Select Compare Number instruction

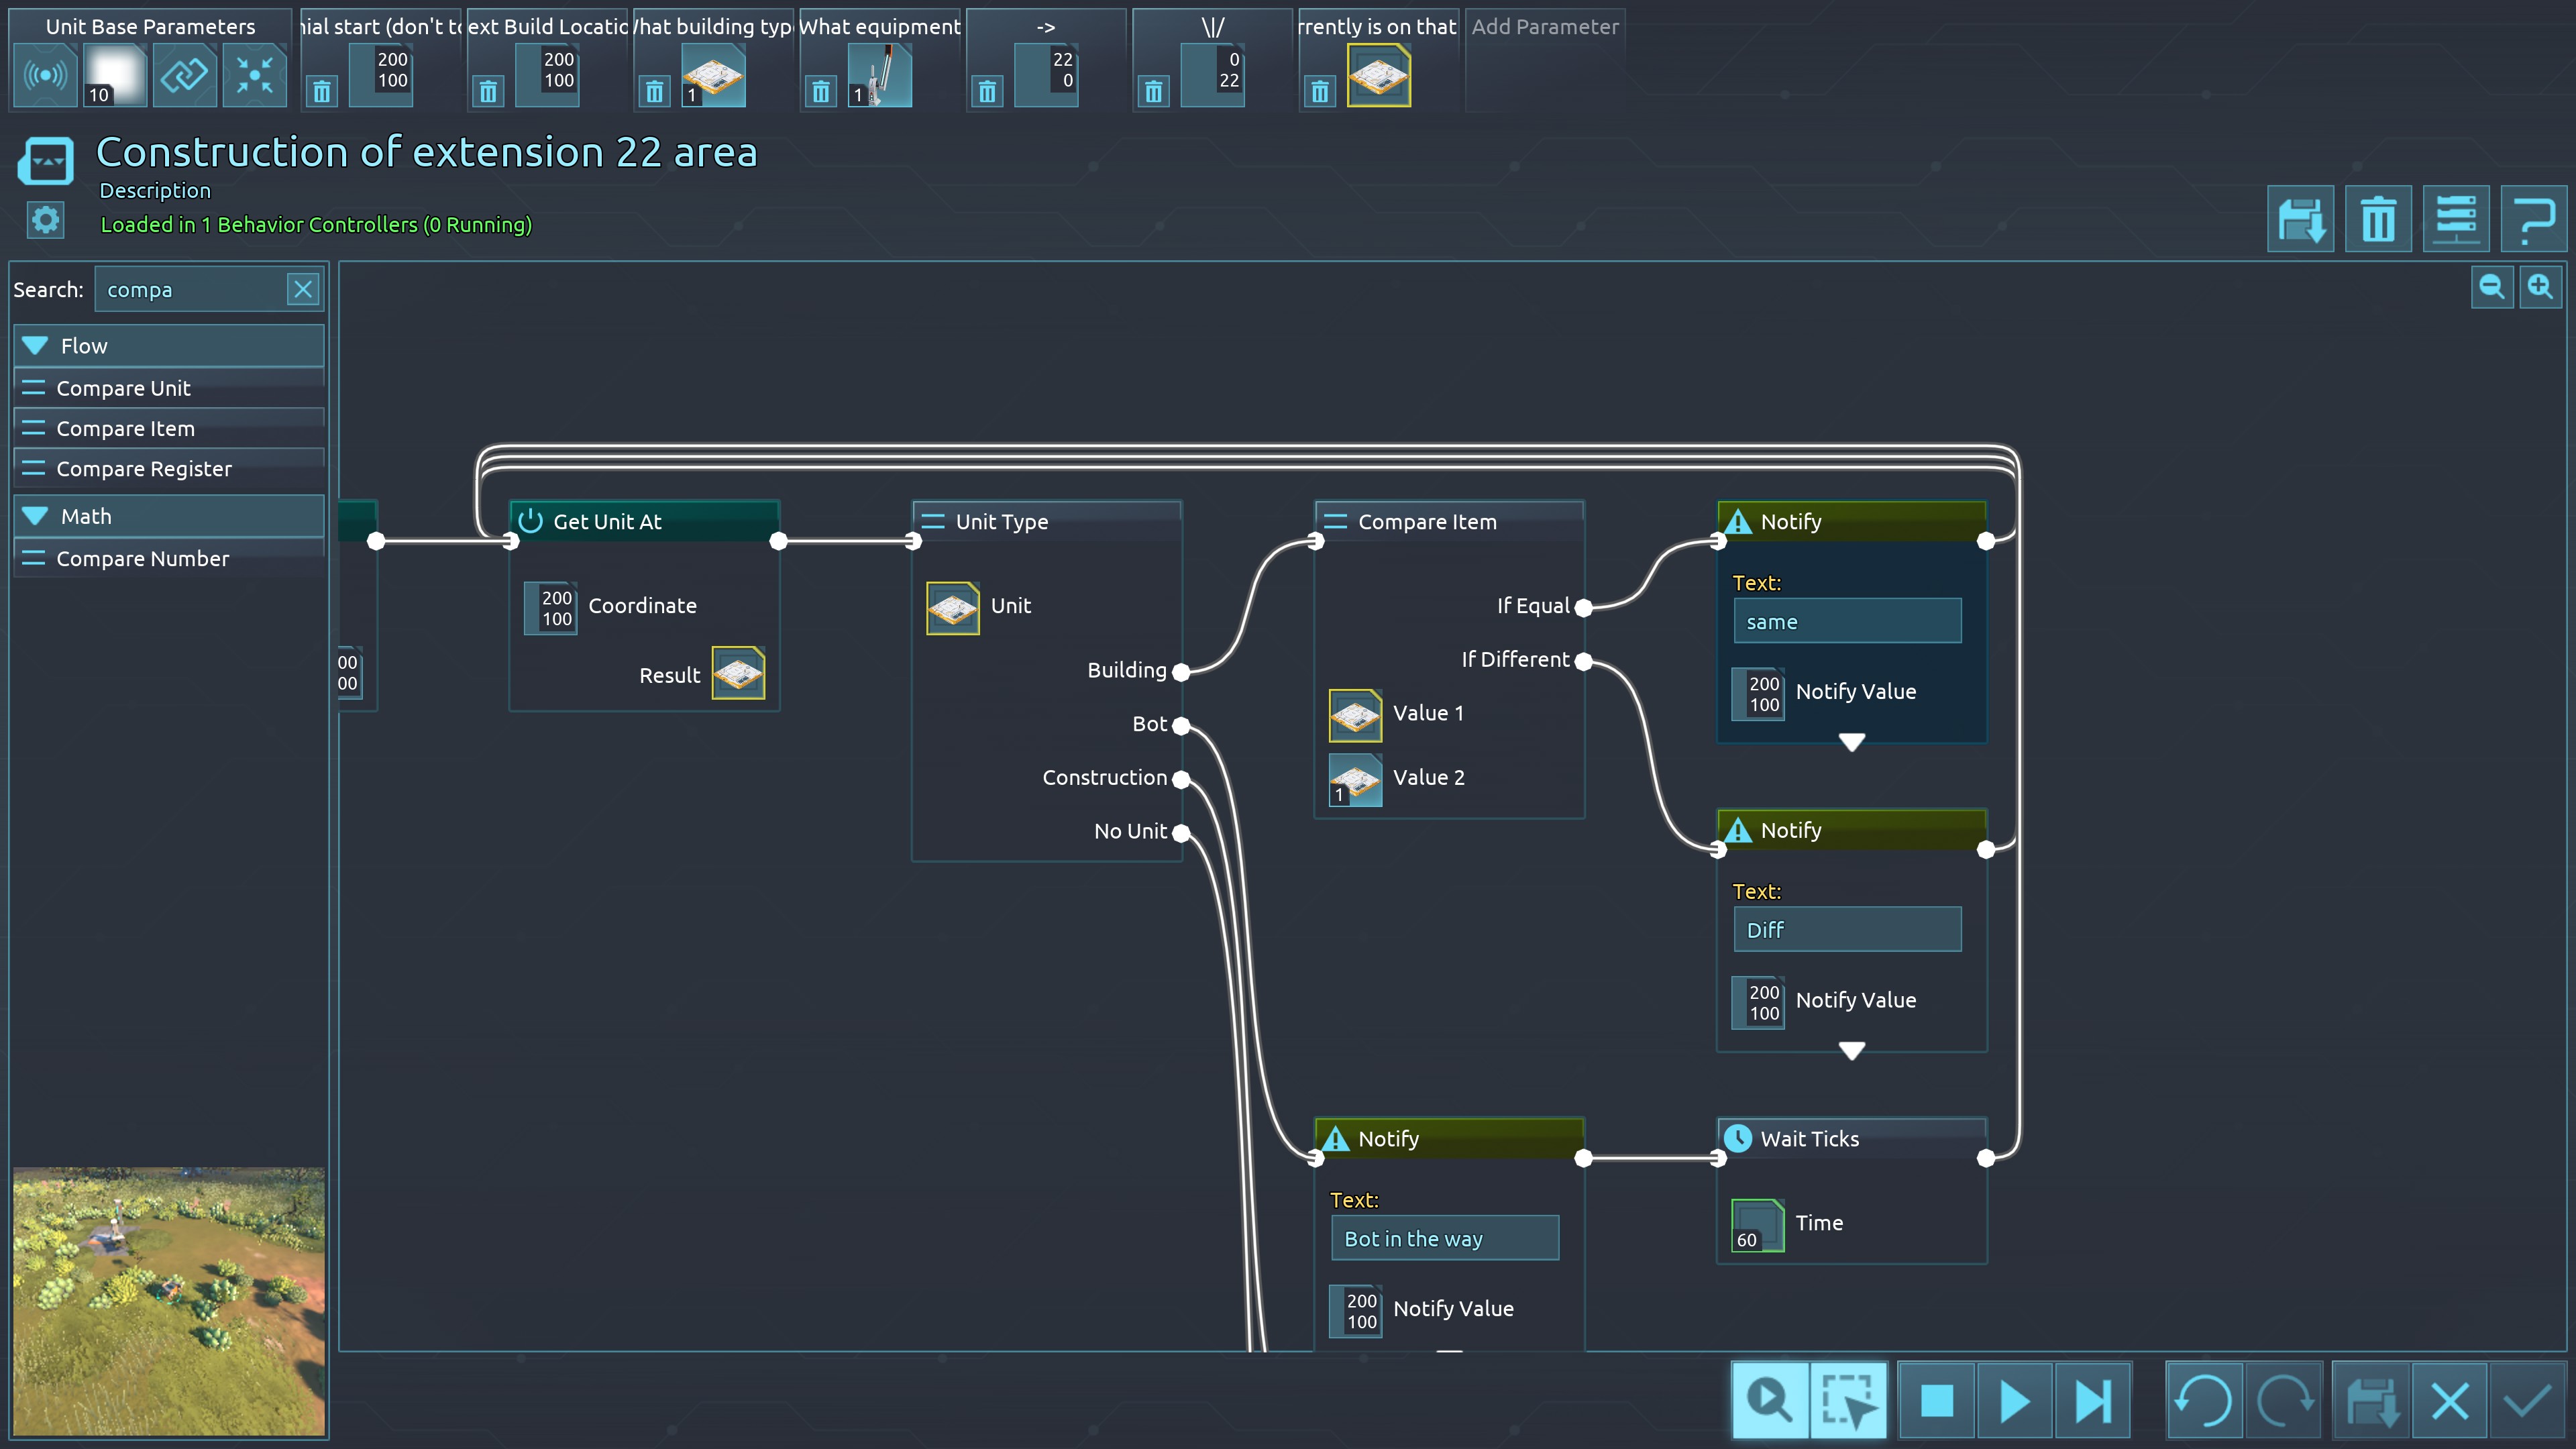coord(142,559)
